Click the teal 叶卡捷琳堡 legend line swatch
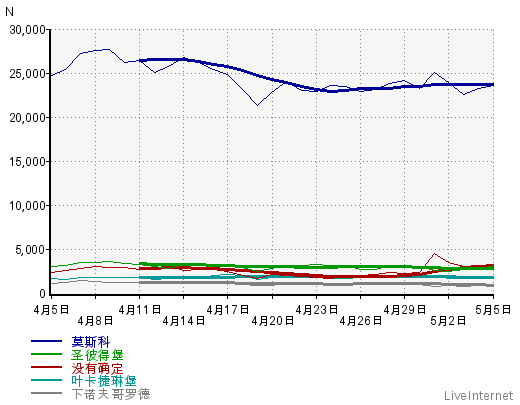The height and width of the screenshot is (405, 520). 46,380
